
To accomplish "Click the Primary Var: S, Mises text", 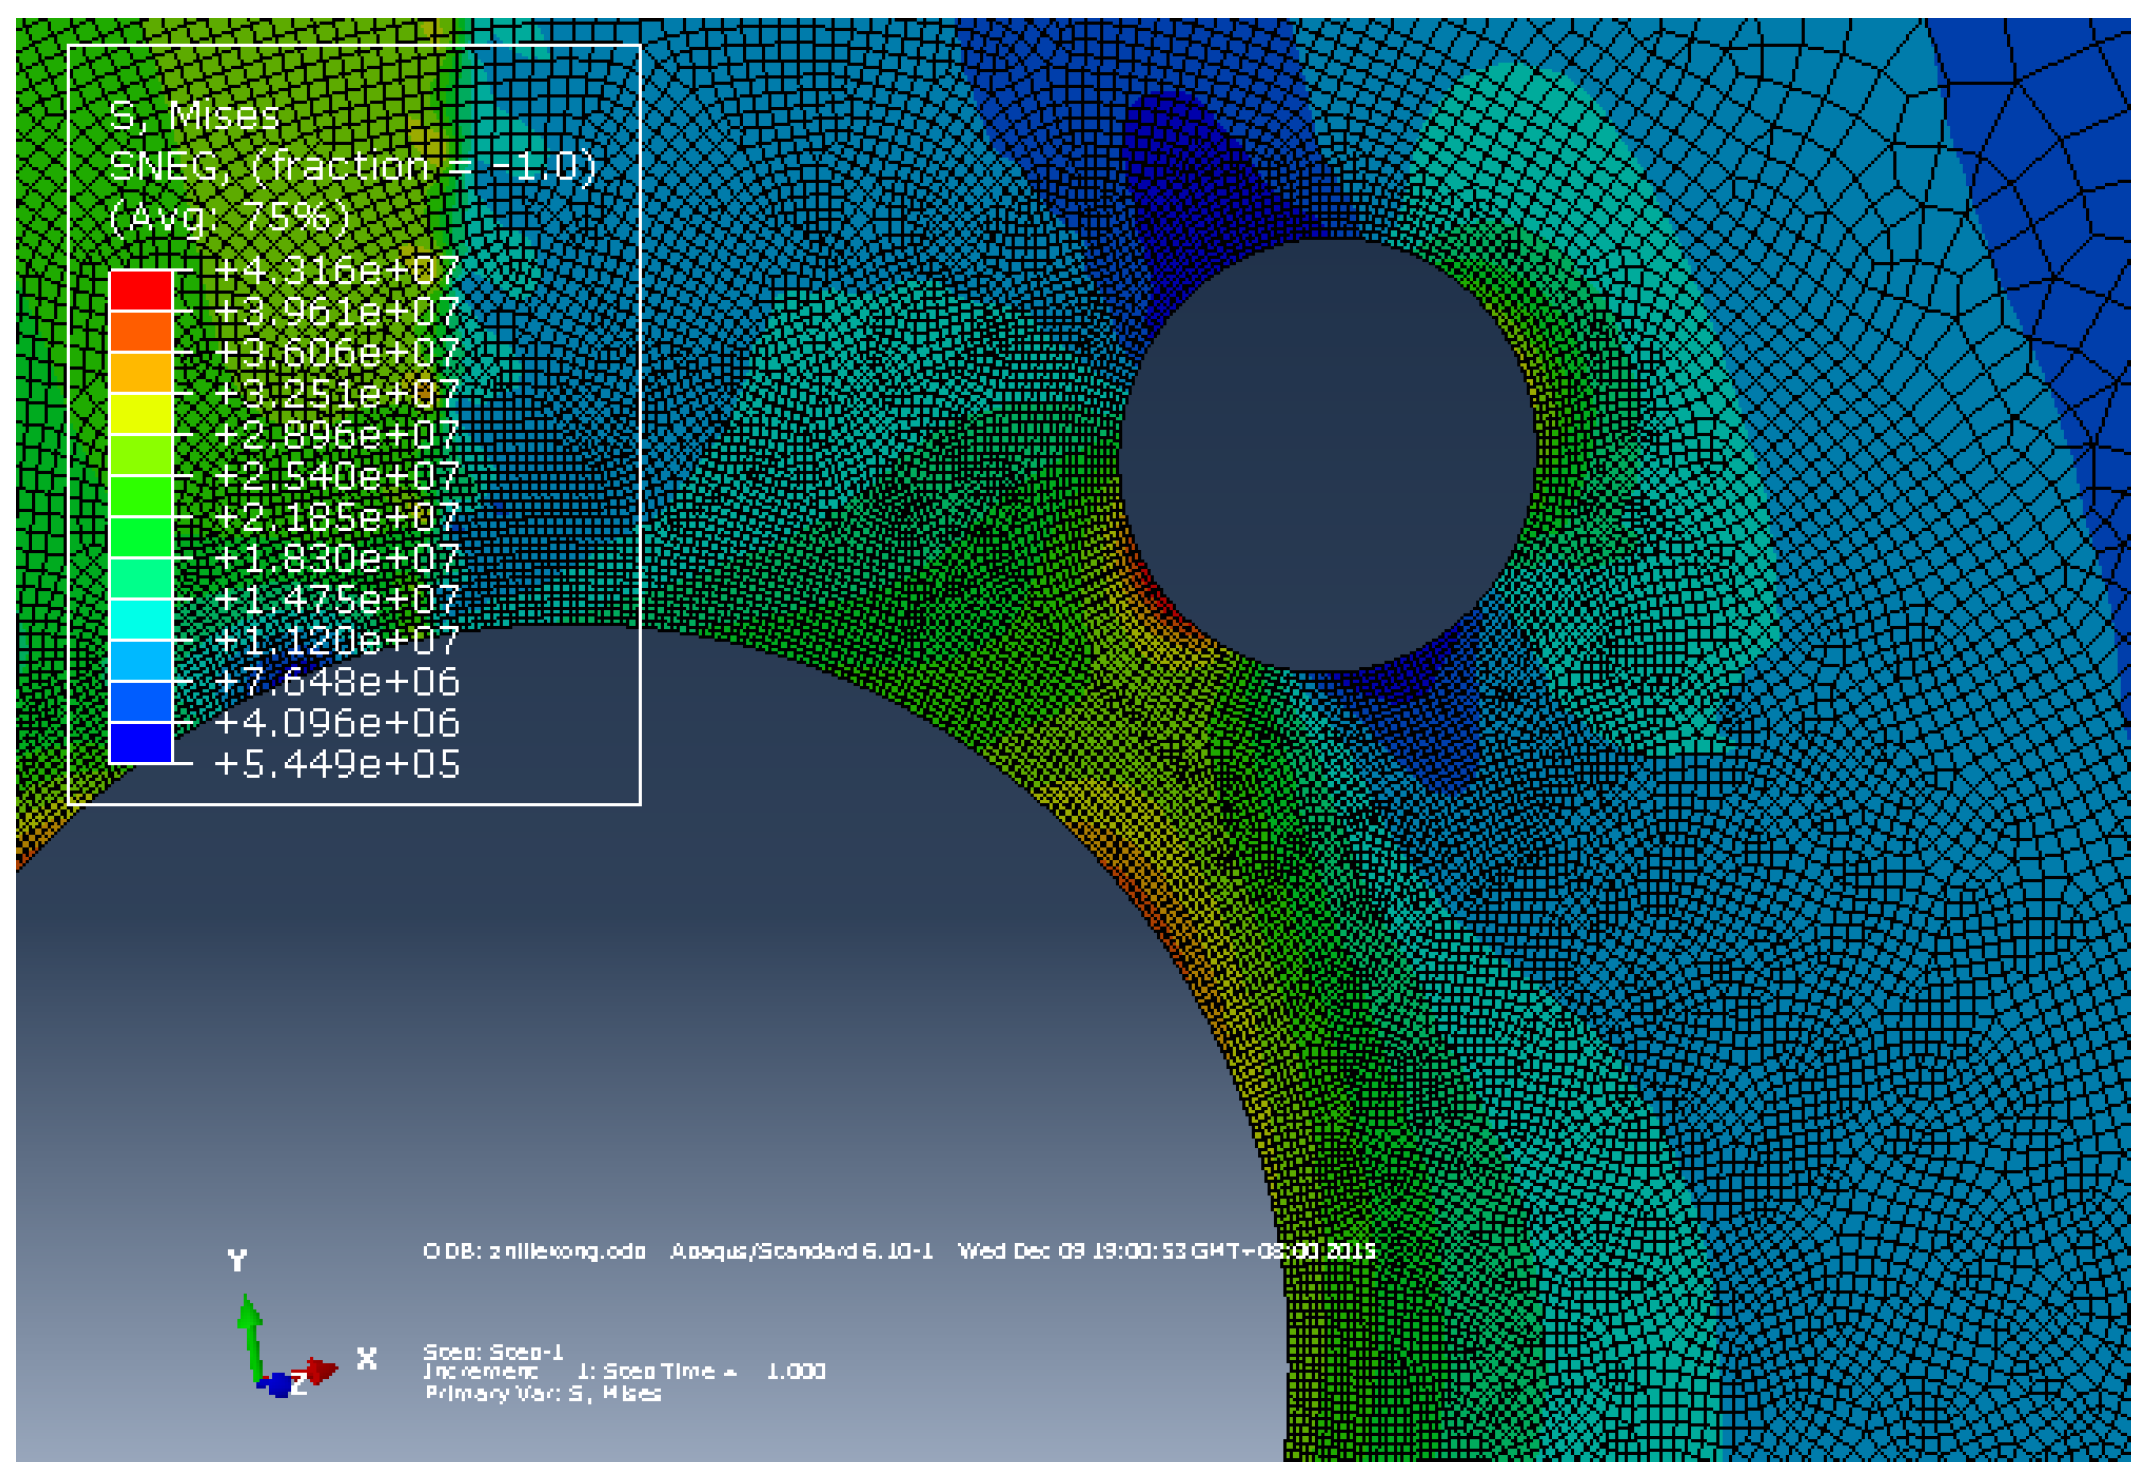I will [x=542, y=1394].
